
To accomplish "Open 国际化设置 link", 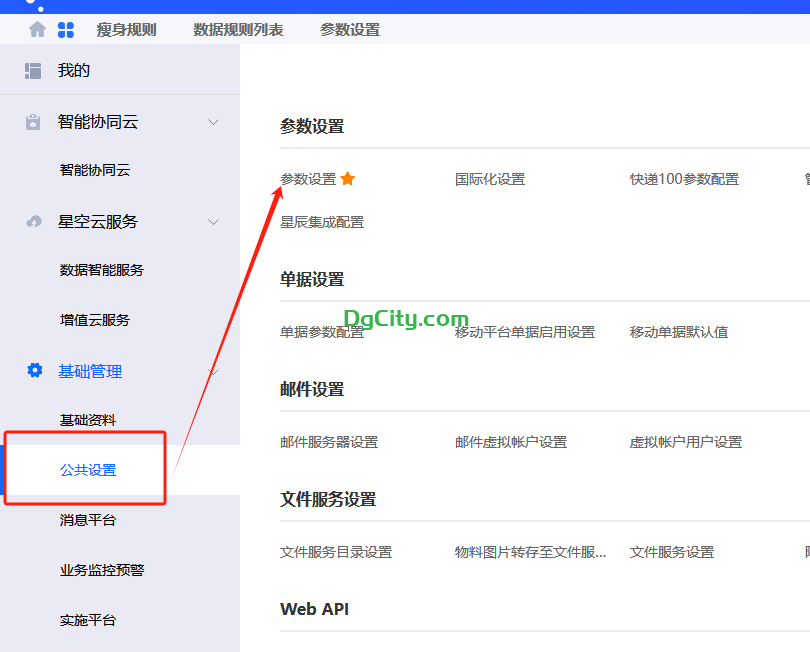I will pyautogui.click(x=490, y=179).
